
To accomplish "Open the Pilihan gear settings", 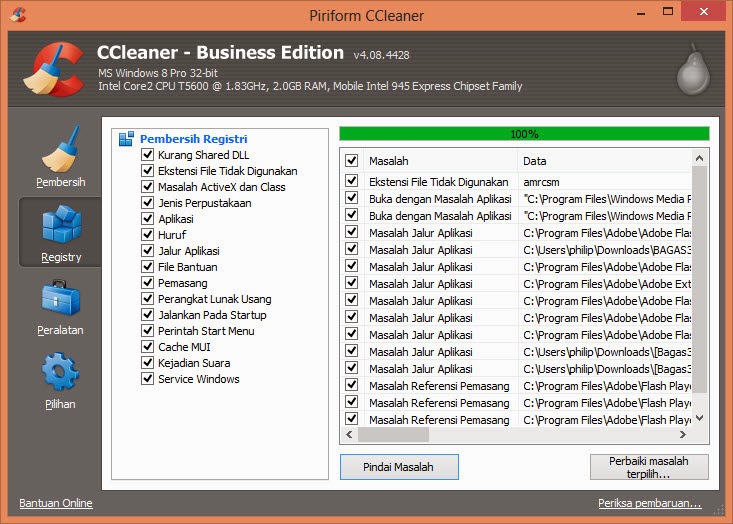I will pyautogui.click(x=60, y=381).
